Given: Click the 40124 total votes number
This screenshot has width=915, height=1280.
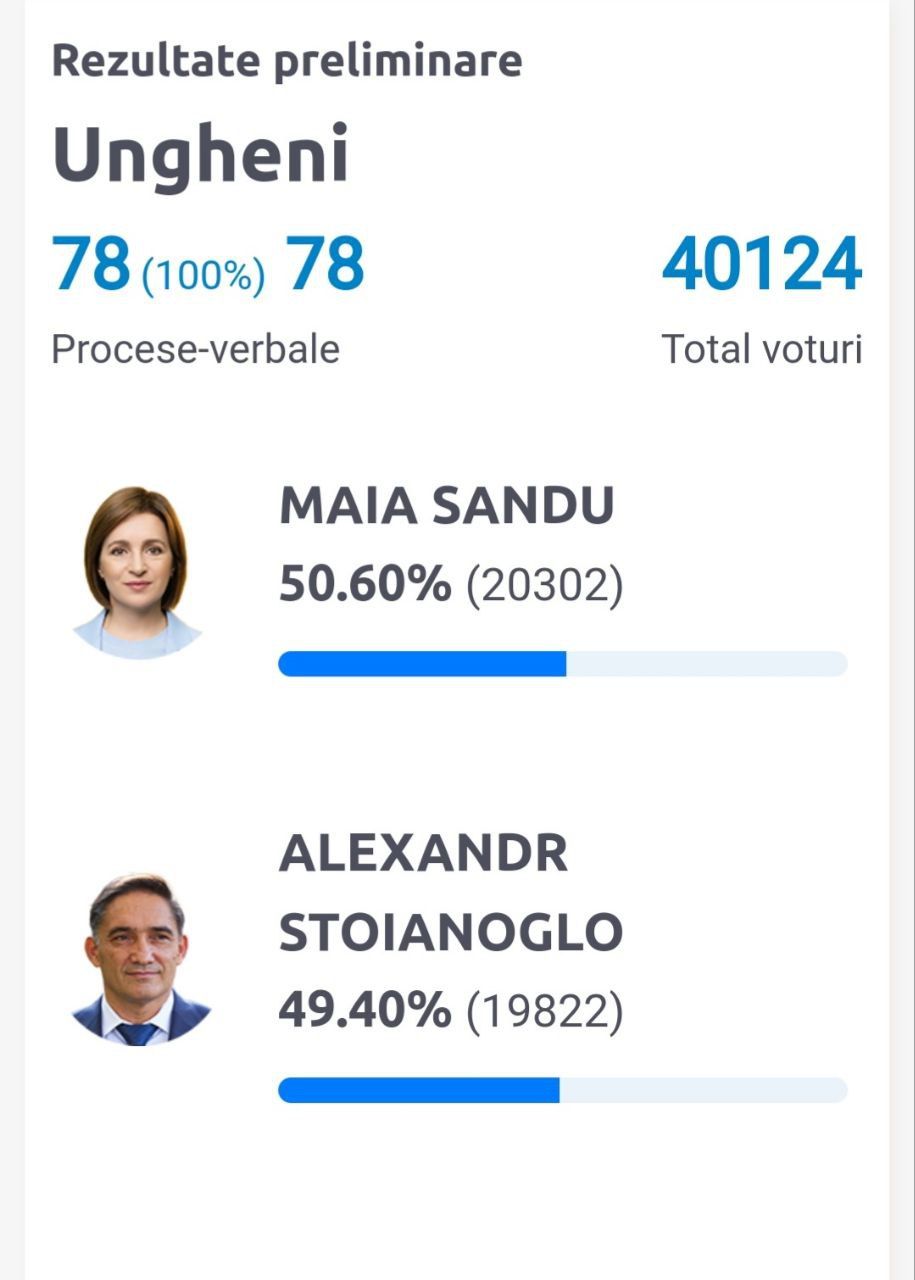Looking at the screenshot, I should pyautogui.click(x=762, y=265).
